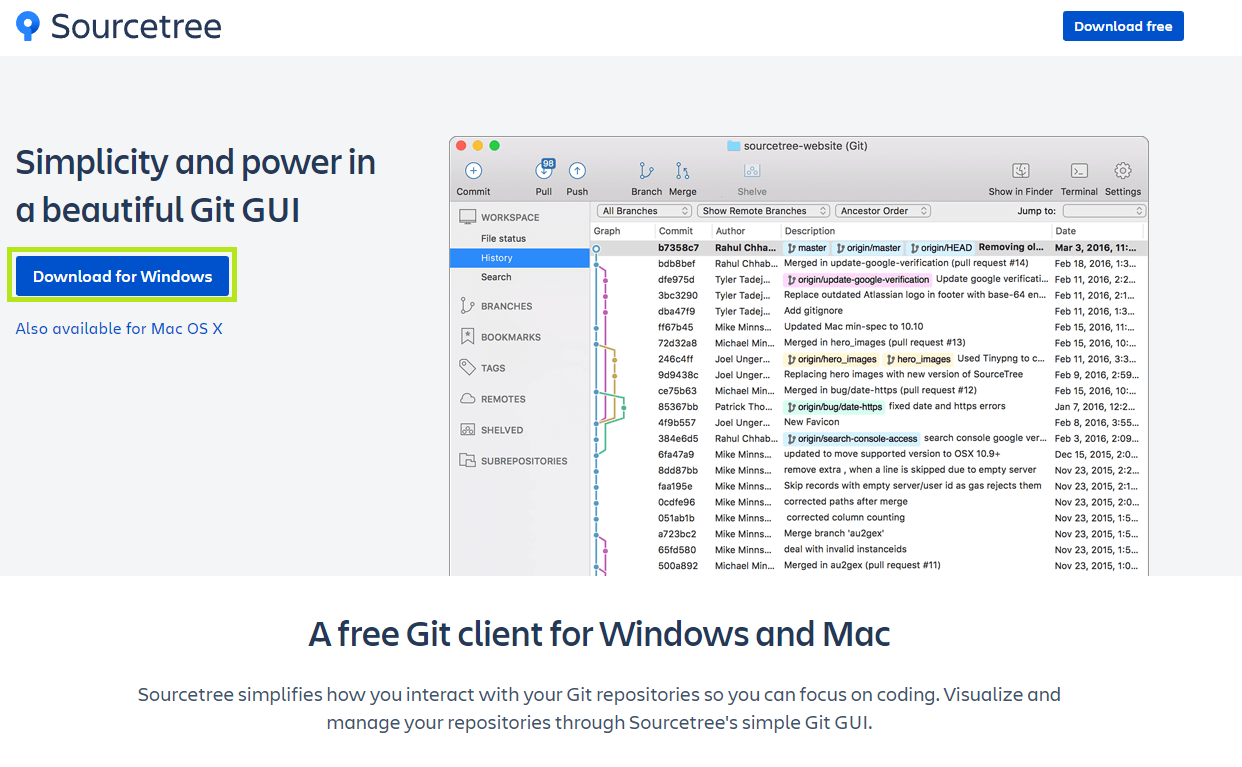This screenshot has height=767, width=1242.
Task: Expand the BRANCHES sidebar section
Action: click(506, 306)
